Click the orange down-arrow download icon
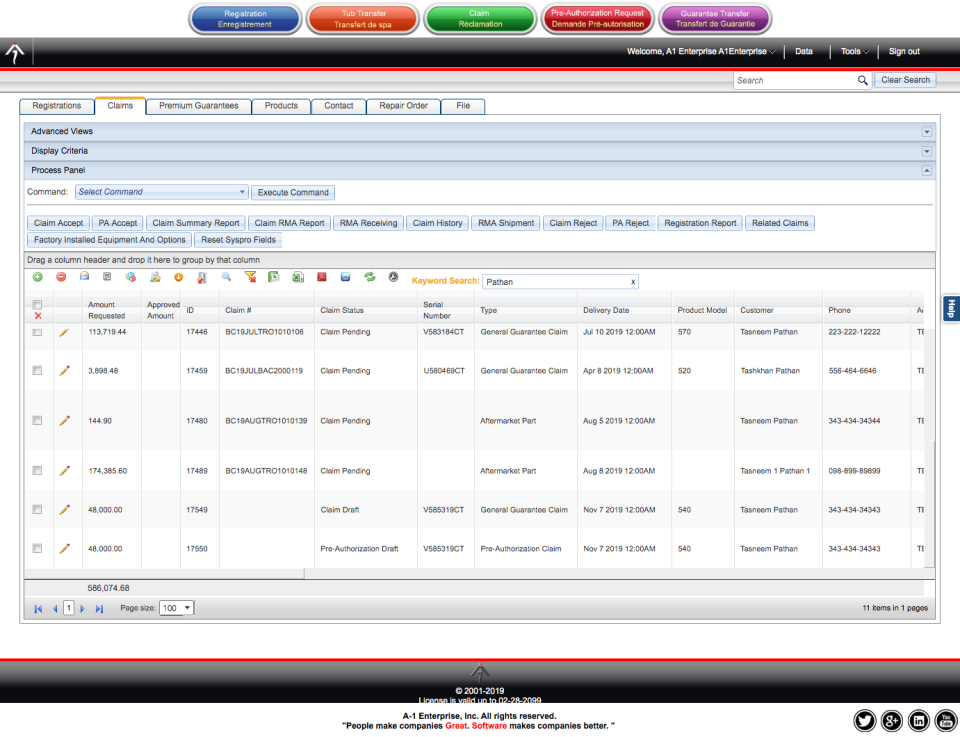Image resolution: width=960 pixels, height=737 pixels. point(179,277)
